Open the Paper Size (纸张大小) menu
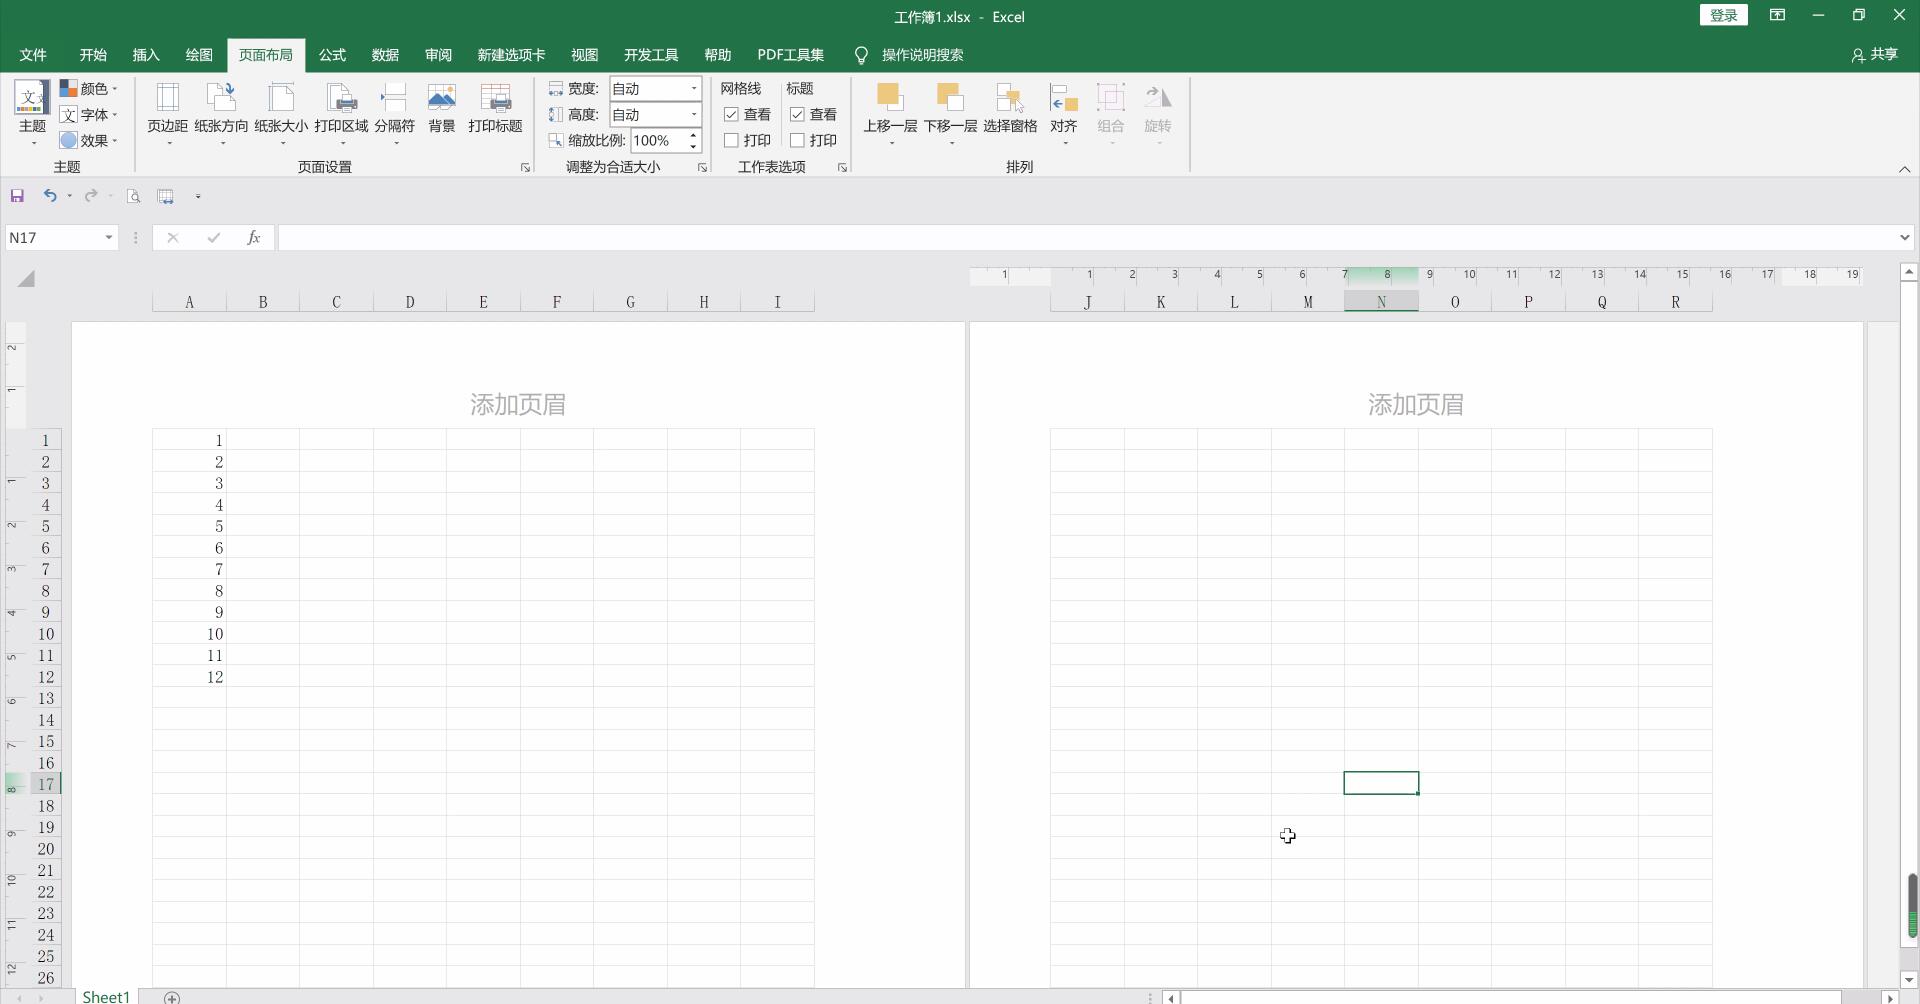Viewport: 1920px width, 1004px height. [281, 112]
